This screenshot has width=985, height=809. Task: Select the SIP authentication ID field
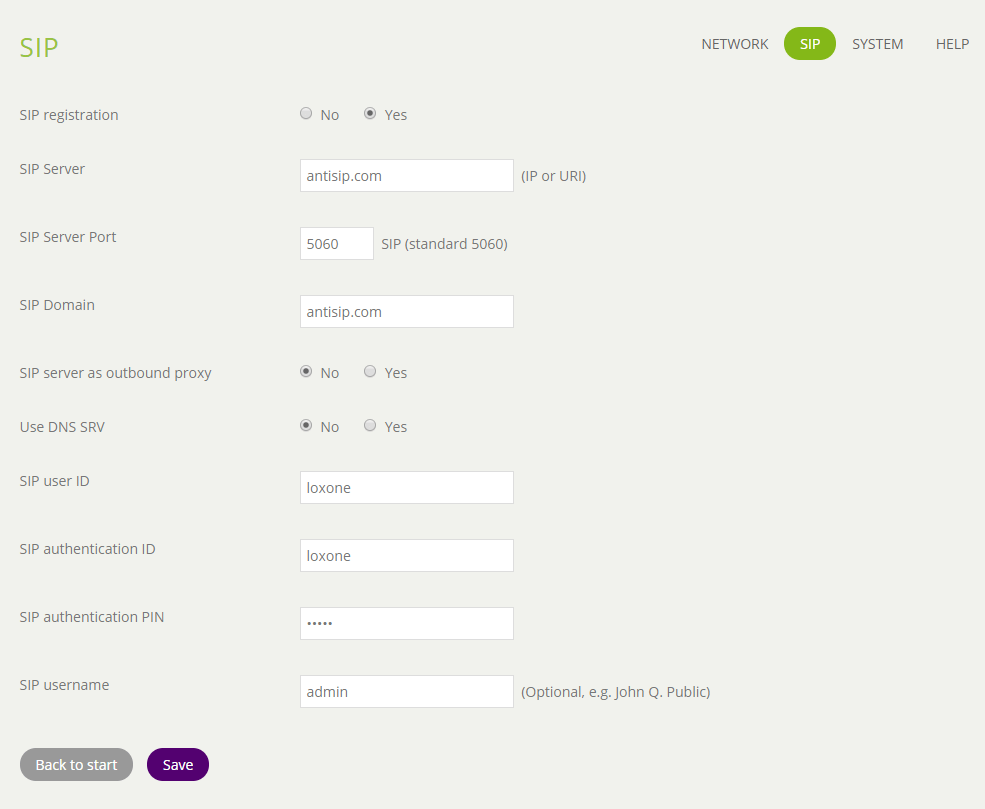pyautogui.click(x=406, y=556)
